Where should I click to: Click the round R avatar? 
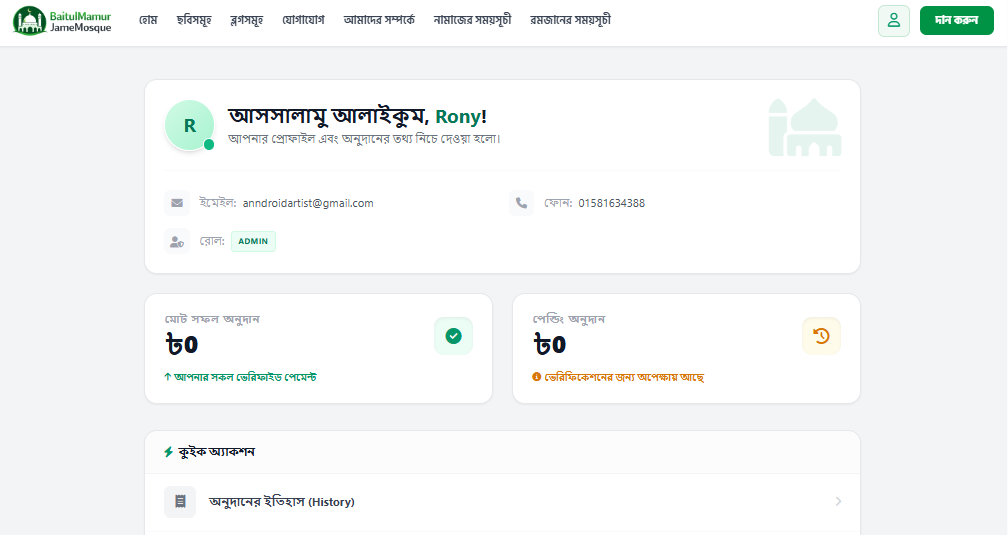click(189, 125)
